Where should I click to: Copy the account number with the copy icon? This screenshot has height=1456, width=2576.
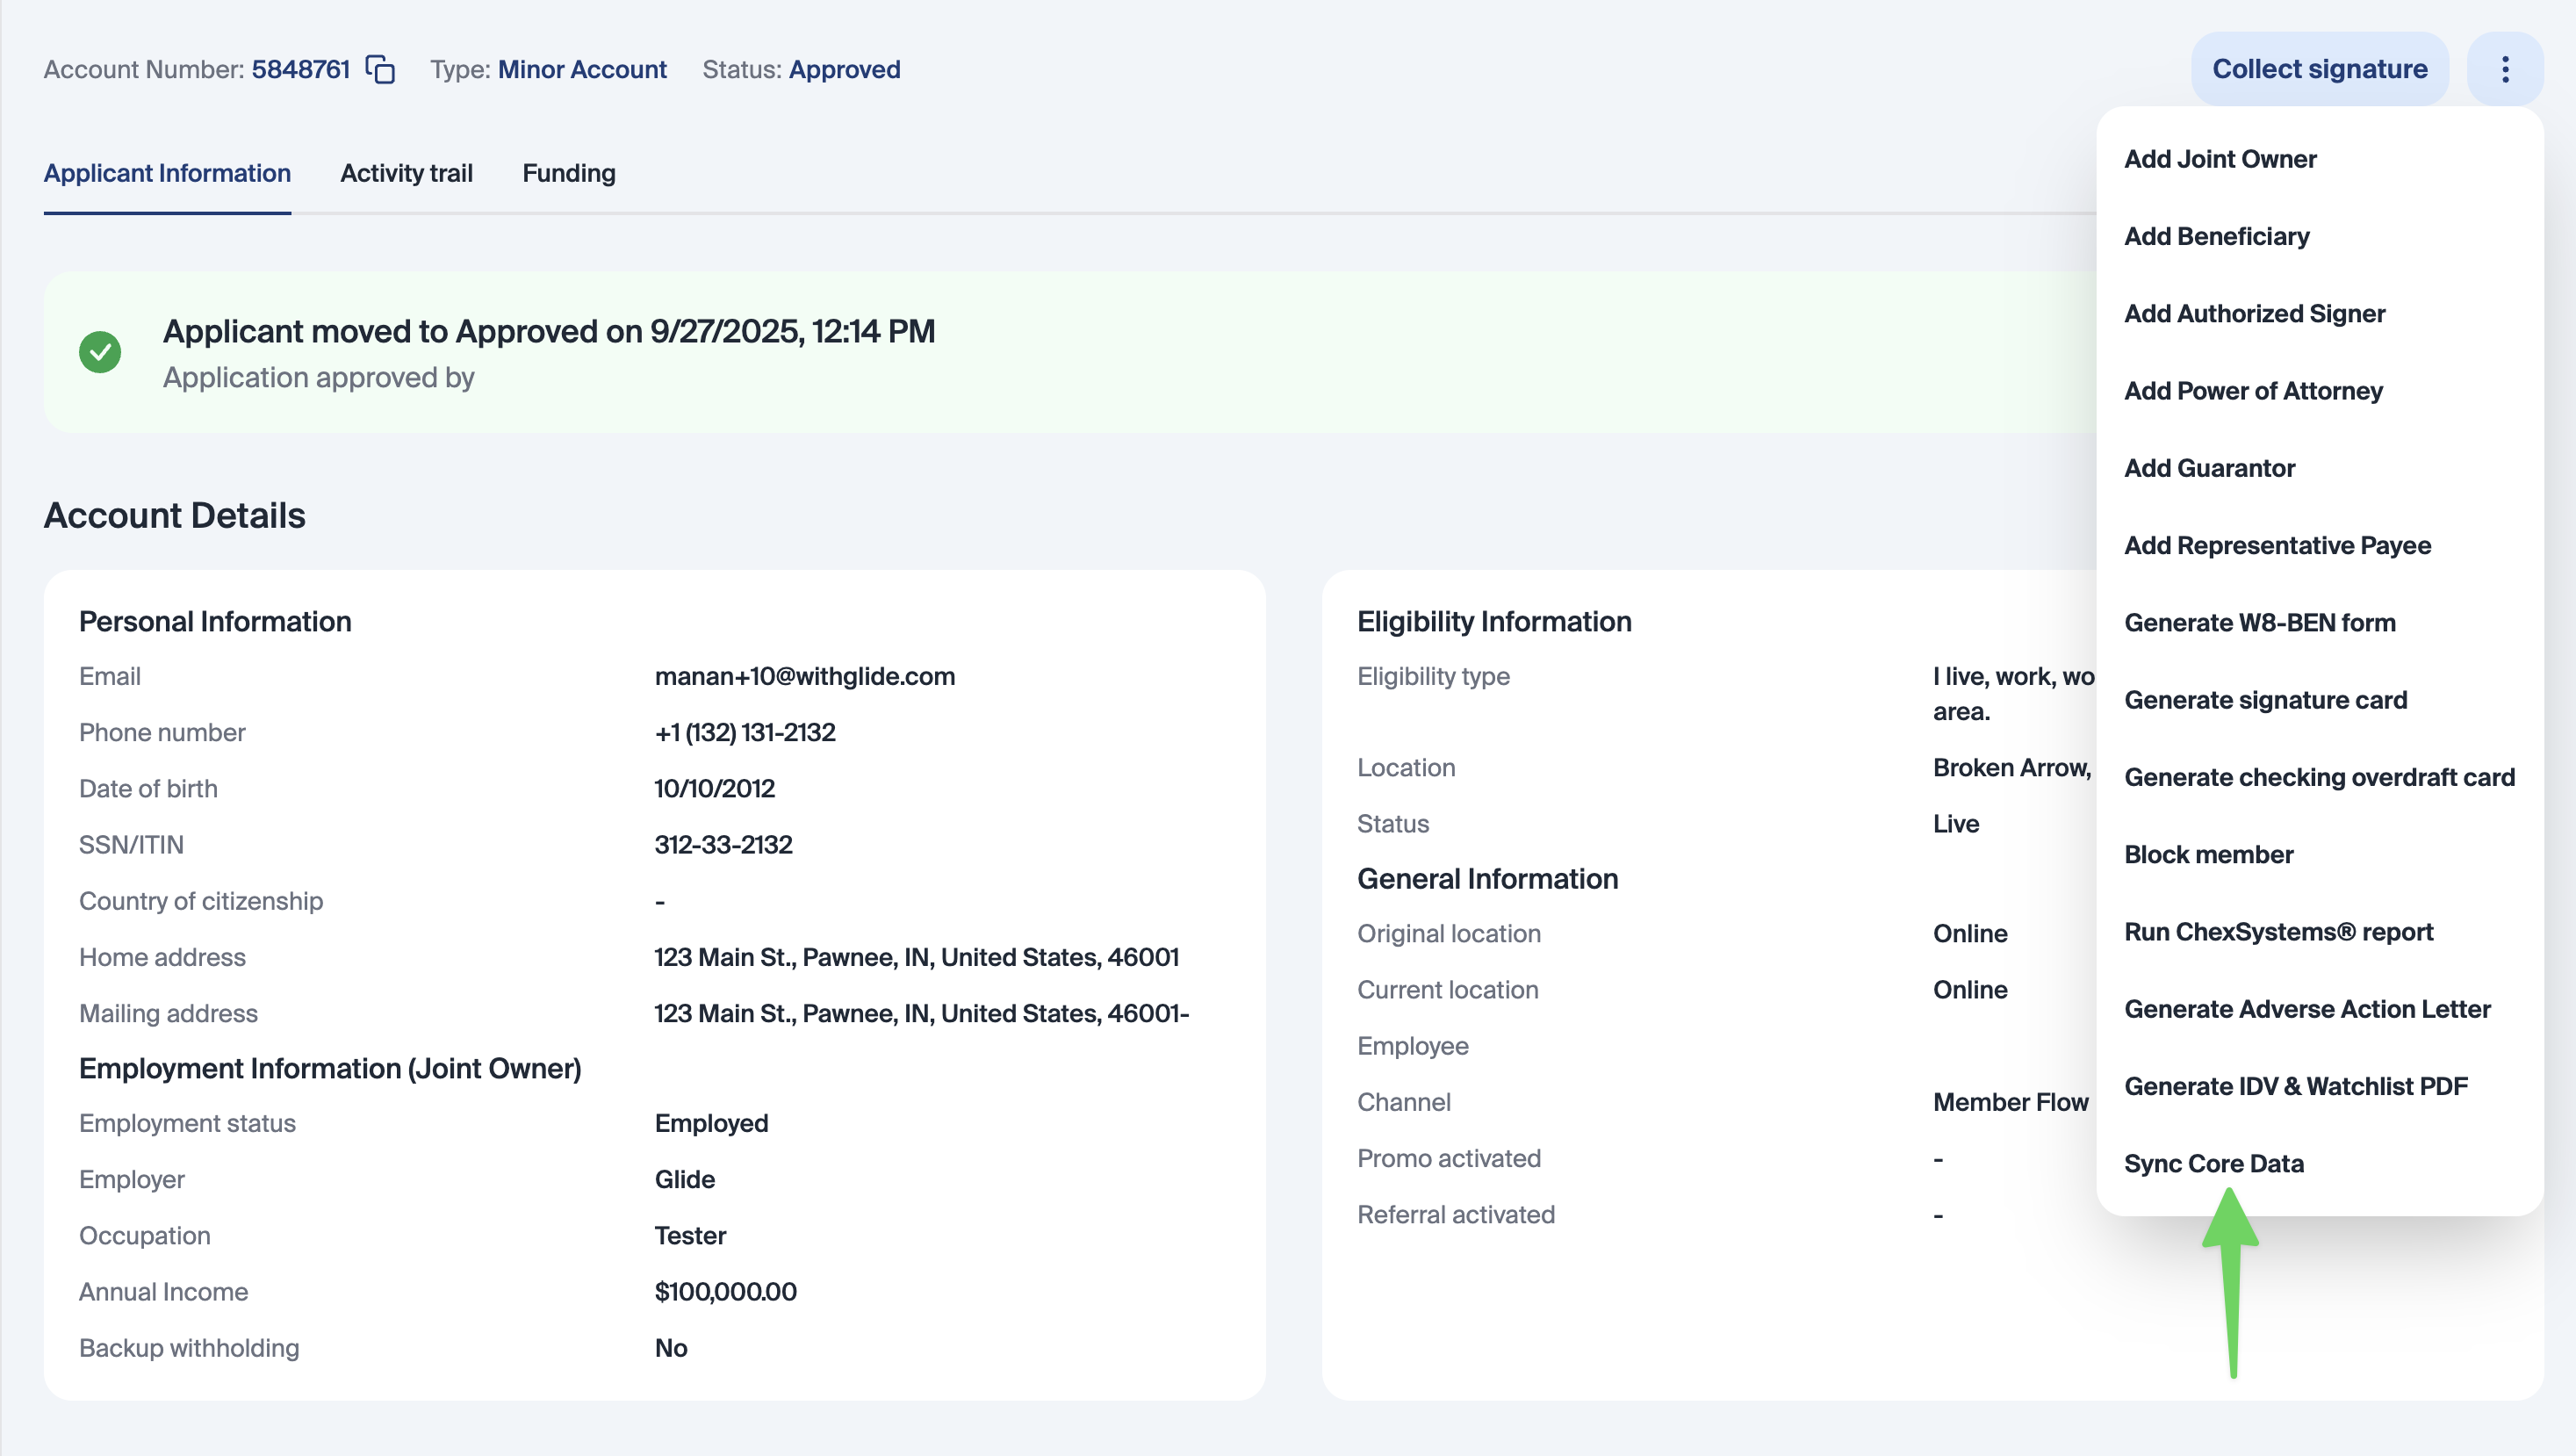(380, 70)
